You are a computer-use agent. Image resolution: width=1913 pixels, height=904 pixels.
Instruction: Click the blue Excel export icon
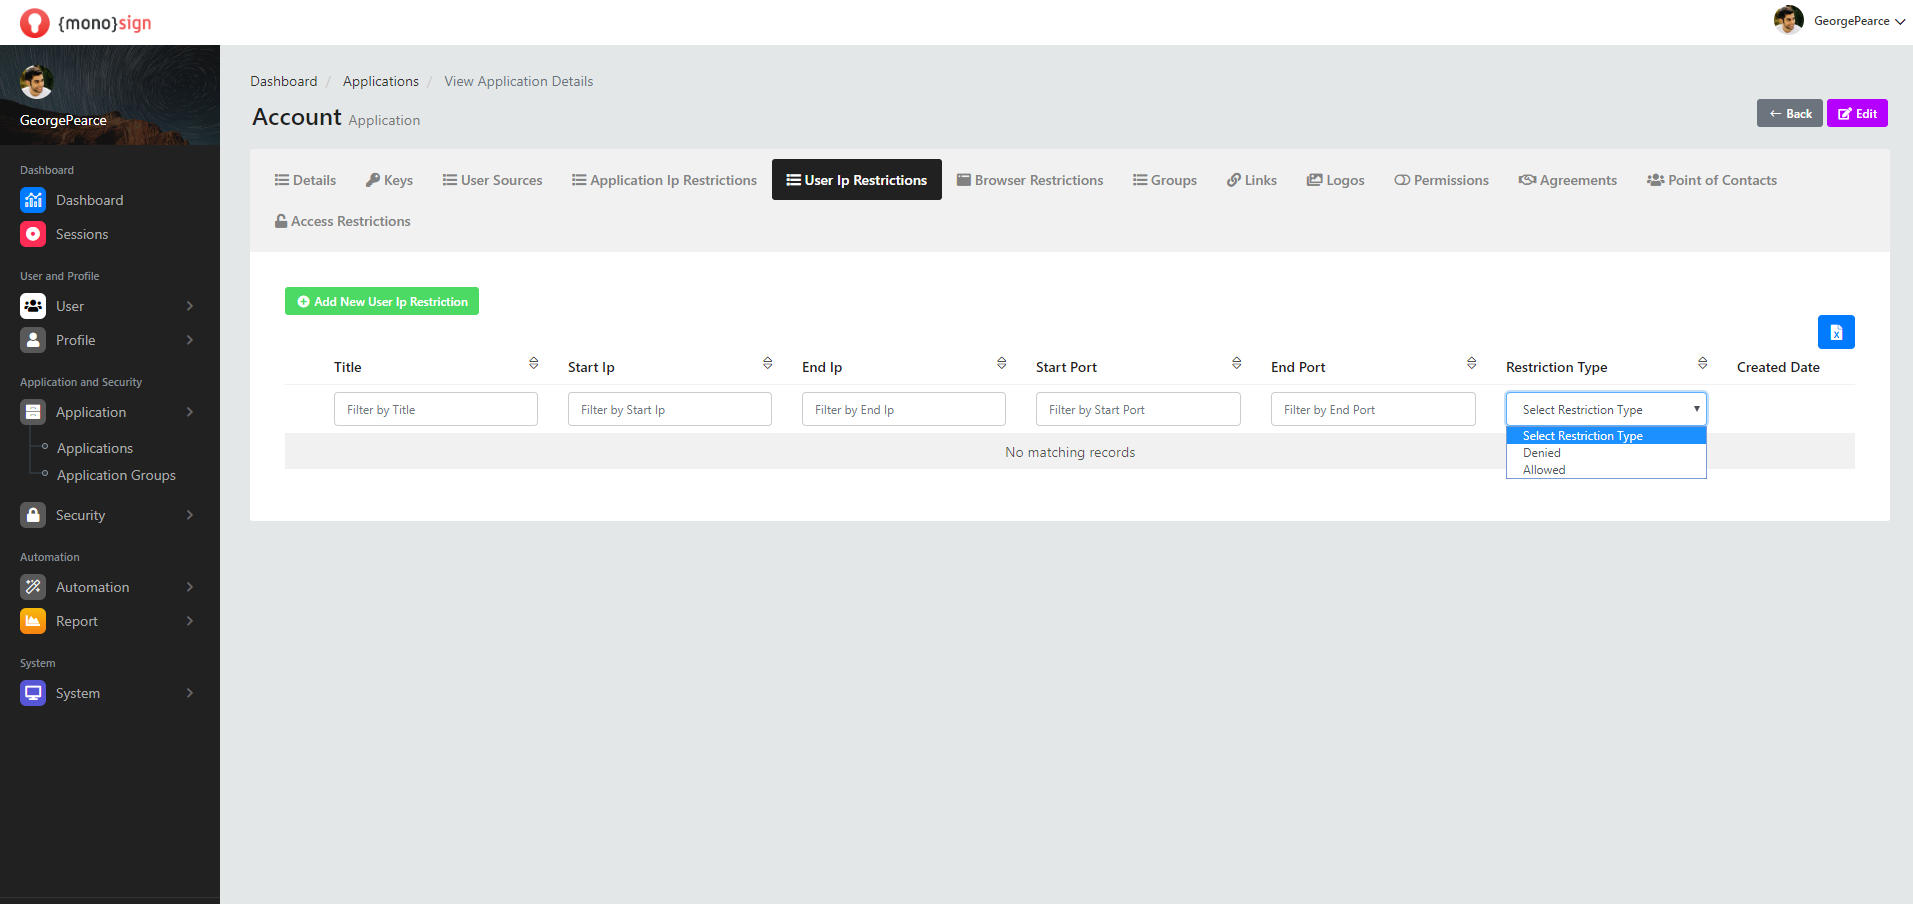pos(1835,332)
